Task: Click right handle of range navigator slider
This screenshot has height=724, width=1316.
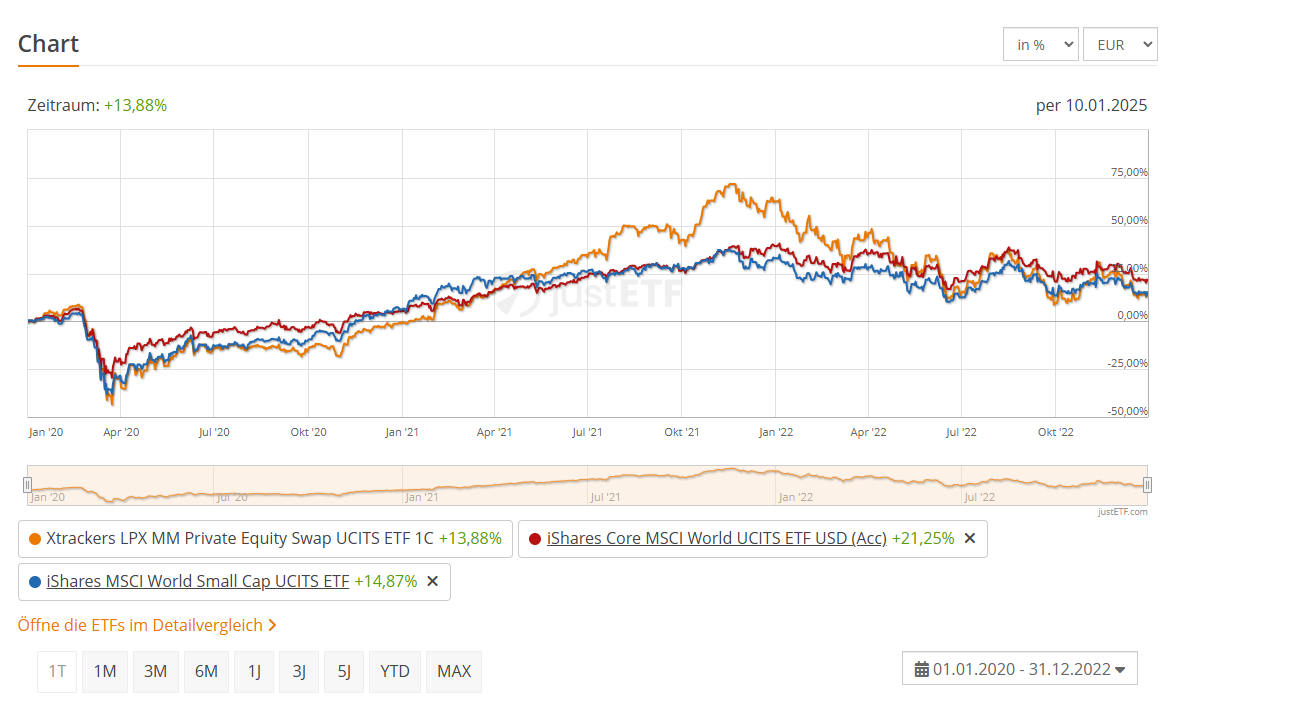Action: [1147, 485]
